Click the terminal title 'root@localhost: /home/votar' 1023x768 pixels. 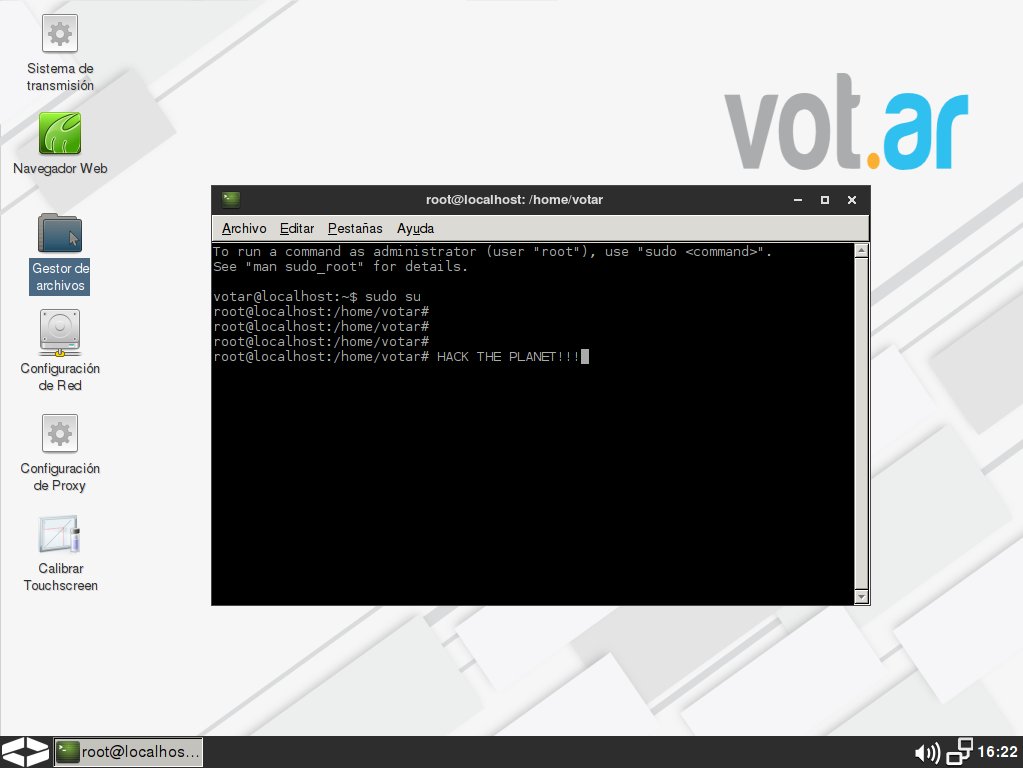coord(514,200)
